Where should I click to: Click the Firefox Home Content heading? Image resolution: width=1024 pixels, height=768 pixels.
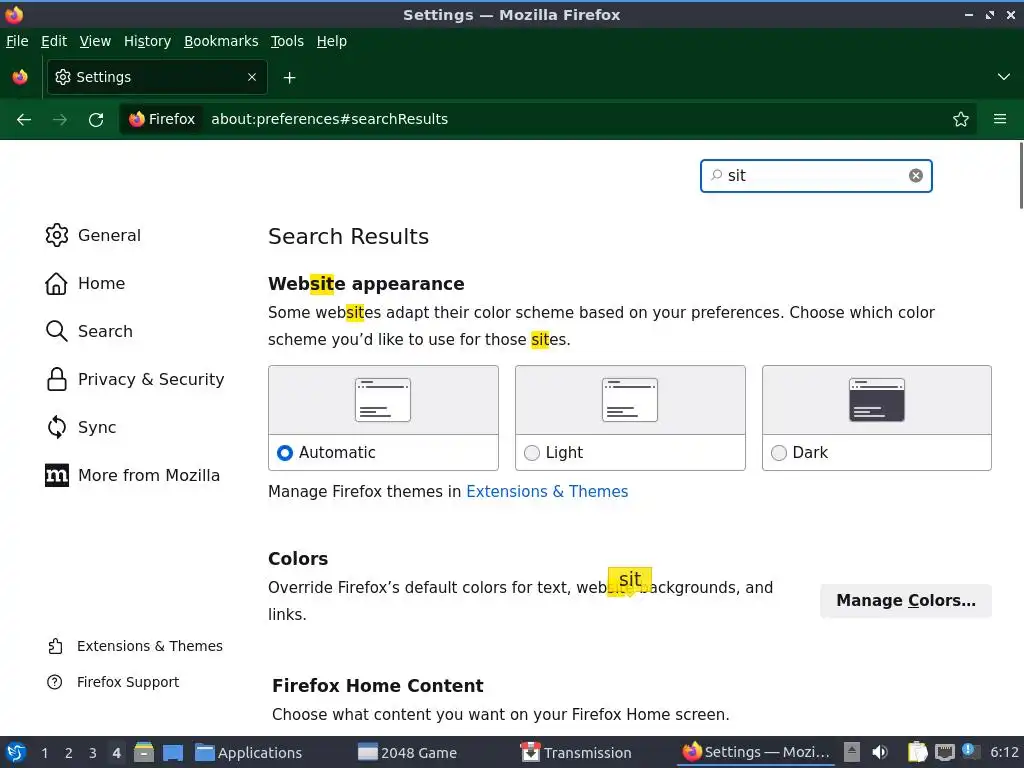(377, 686)
